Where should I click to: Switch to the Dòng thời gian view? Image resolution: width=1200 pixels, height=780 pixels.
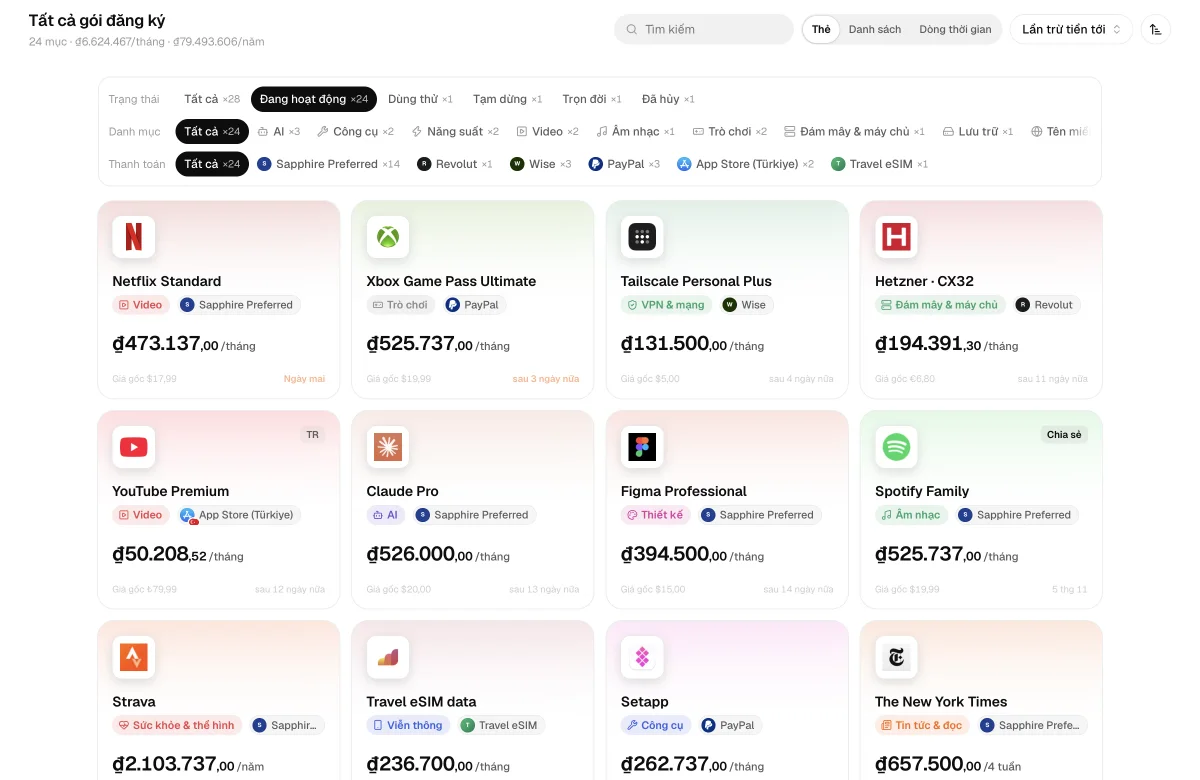[x=955, y=29]
